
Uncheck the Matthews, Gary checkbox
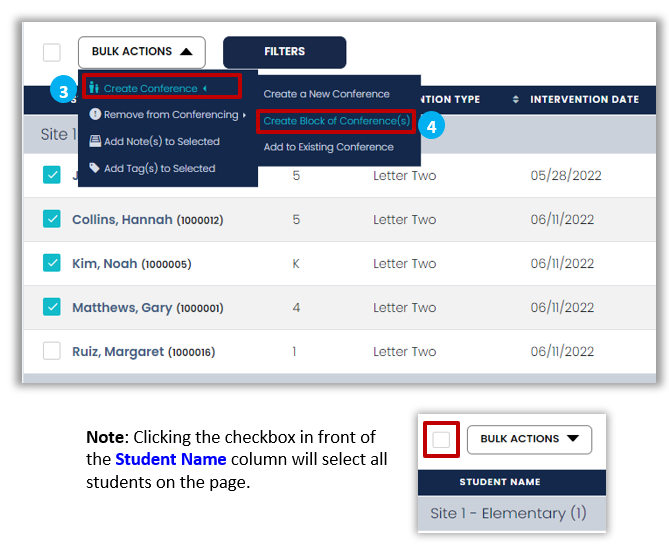point(52,307)
